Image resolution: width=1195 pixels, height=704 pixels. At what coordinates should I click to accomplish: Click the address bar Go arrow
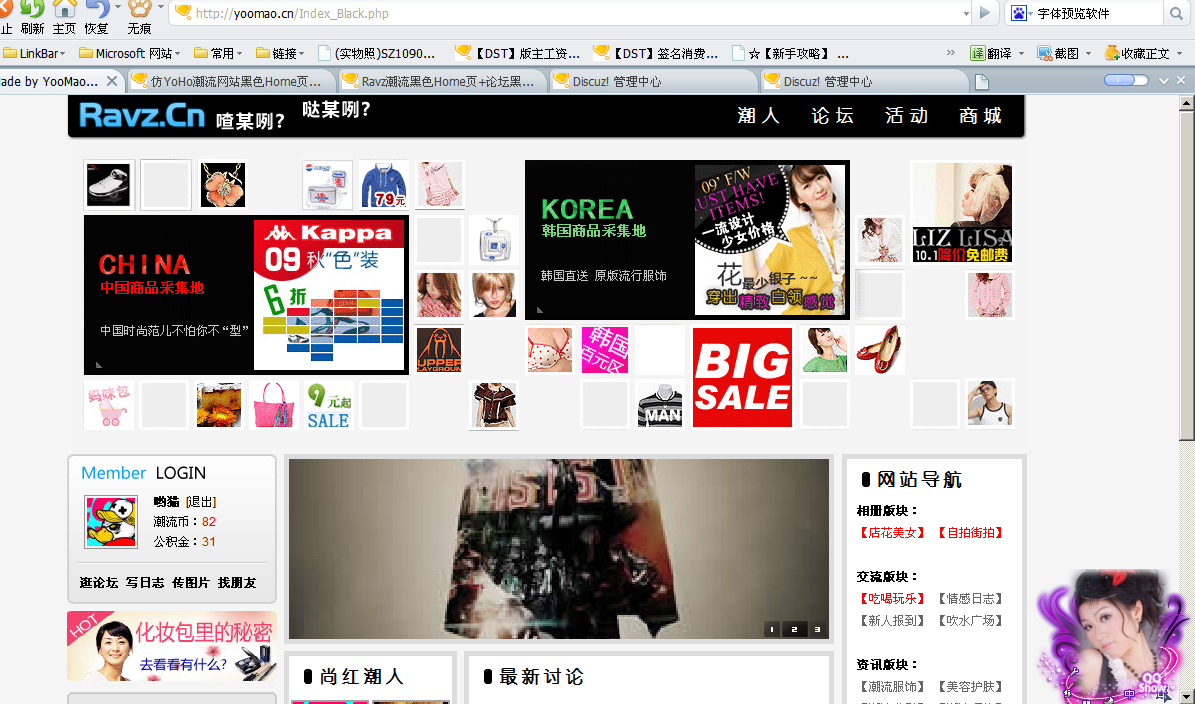point(985,13)
